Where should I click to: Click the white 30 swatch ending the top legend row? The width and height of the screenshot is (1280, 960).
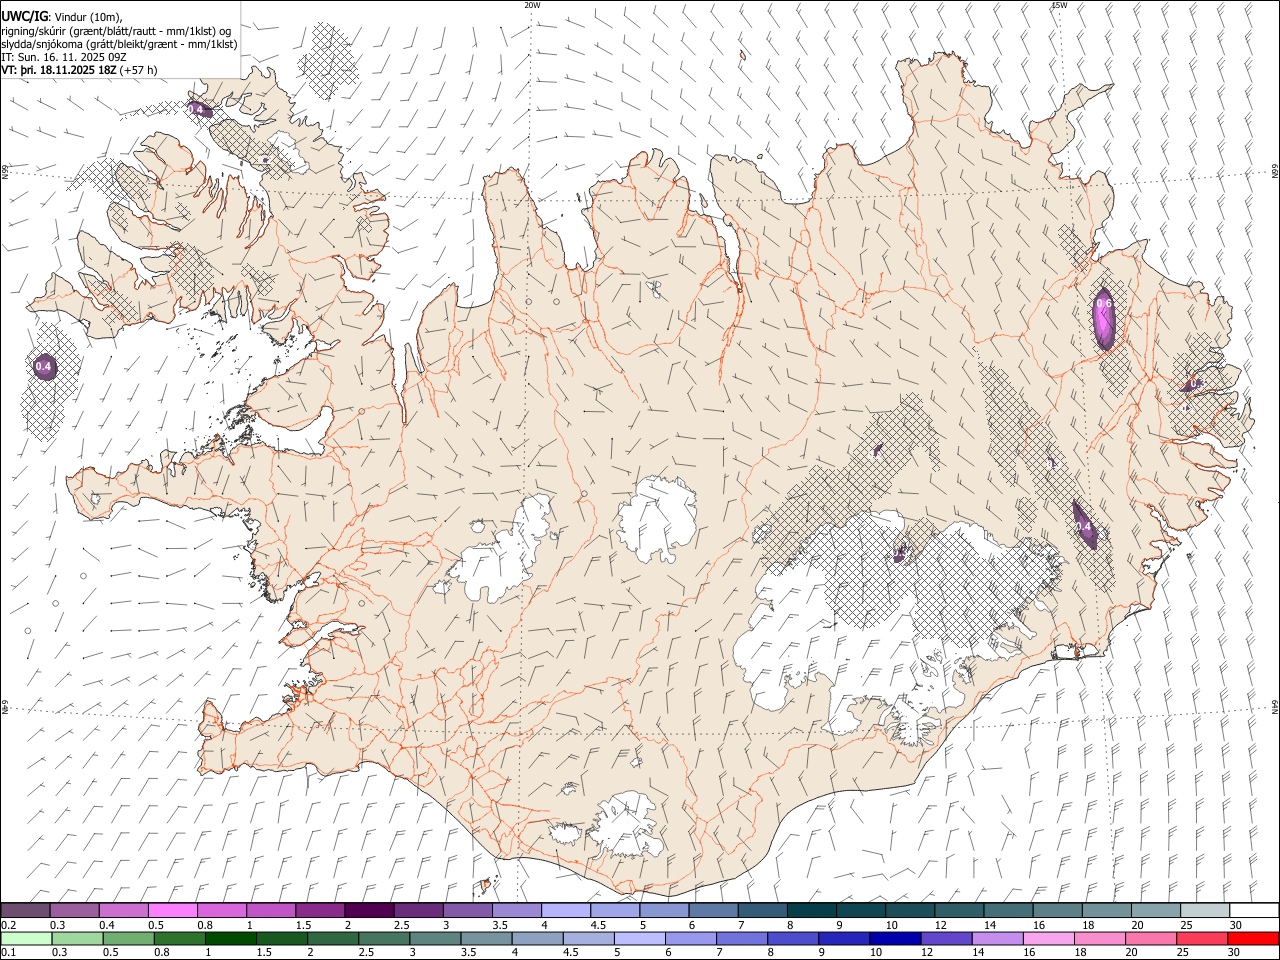(x=1254, y=911)
